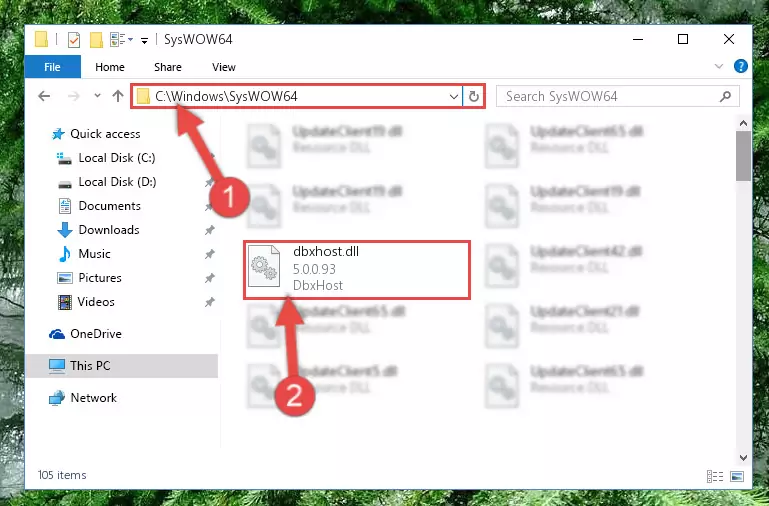Click the address bar path C:\Windows\SysWOW64
Screen dimensions: 769x506
tap(226, 96)
